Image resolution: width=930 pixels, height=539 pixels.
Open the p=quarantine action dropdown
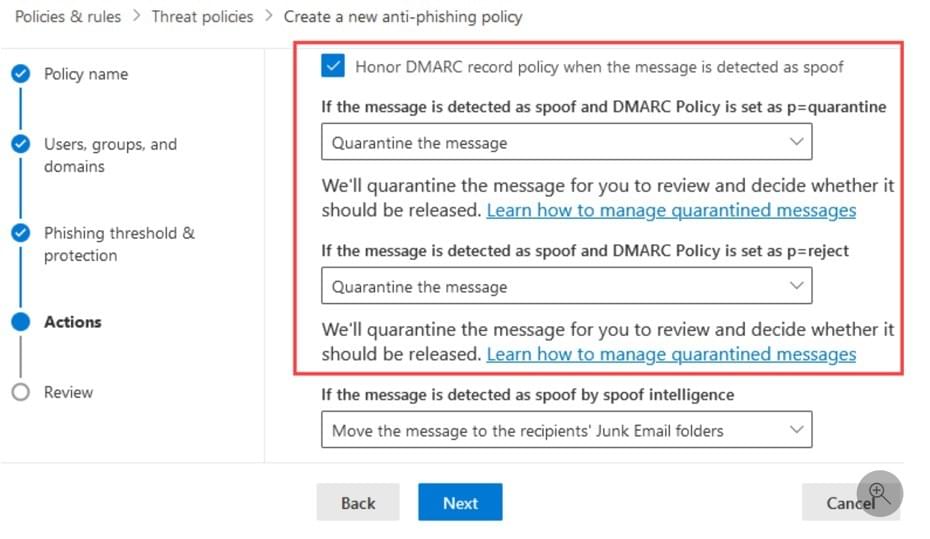pos(566,143)
